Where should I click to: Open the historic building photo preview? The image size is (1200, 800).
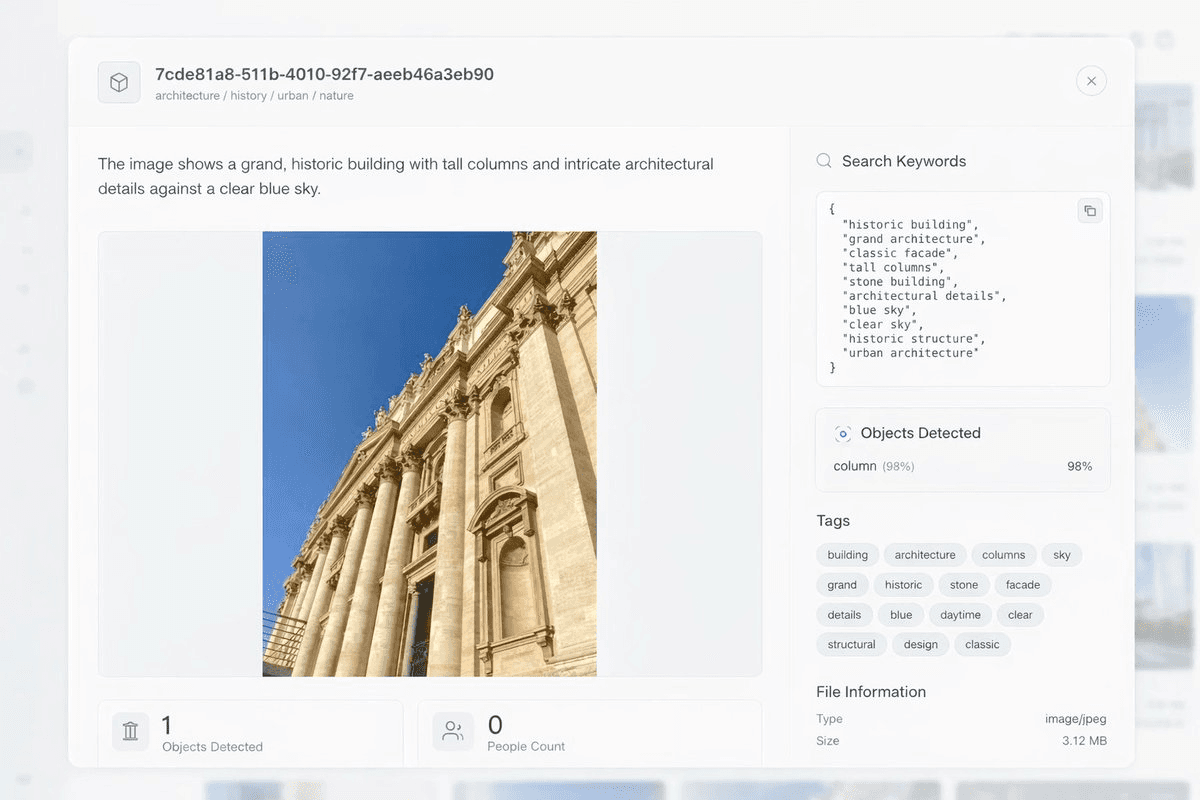430,454
